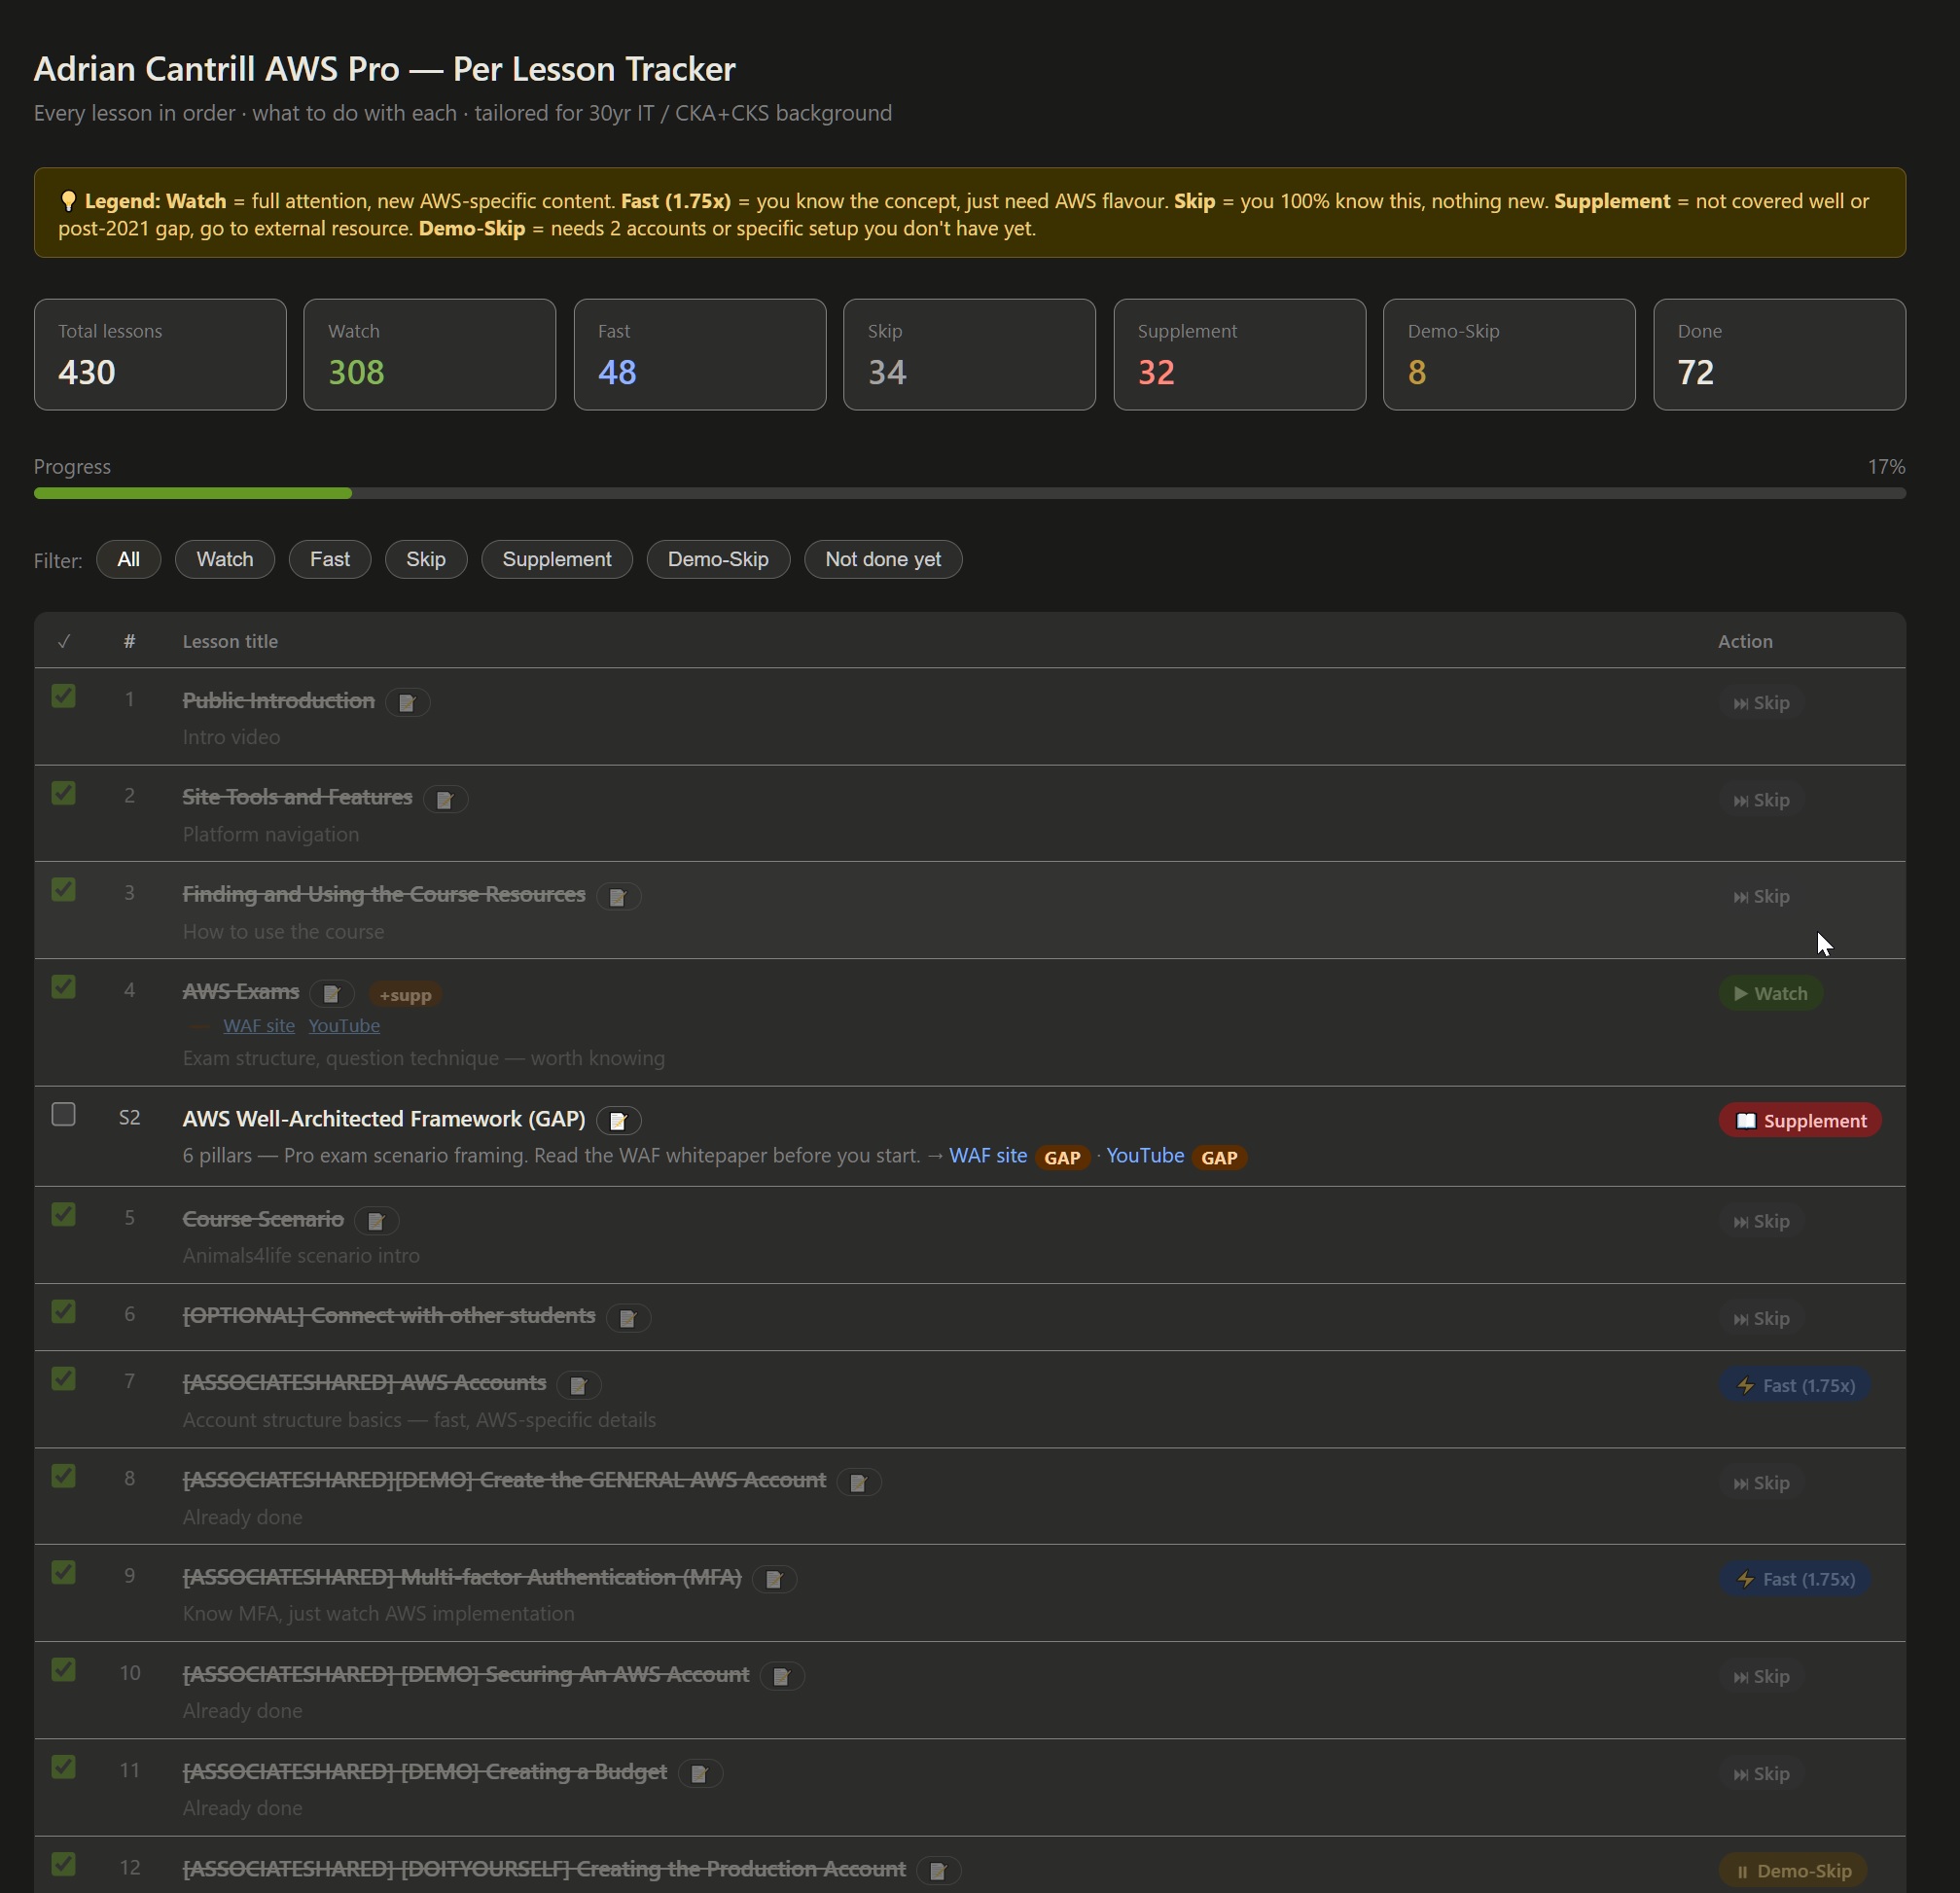The image size is (1960, 1893).
Task: Filter lessons by Supplement
Action: [557, 559]
